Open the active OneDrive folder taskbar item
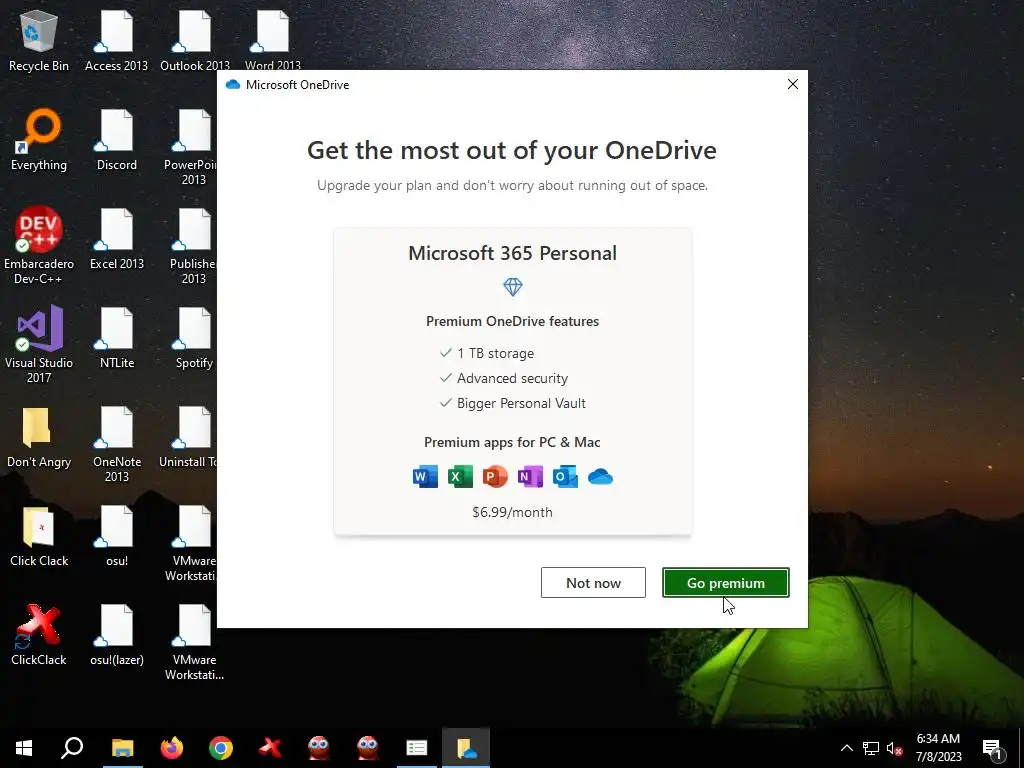1024x768 pixels. click(x=466, y=748)
